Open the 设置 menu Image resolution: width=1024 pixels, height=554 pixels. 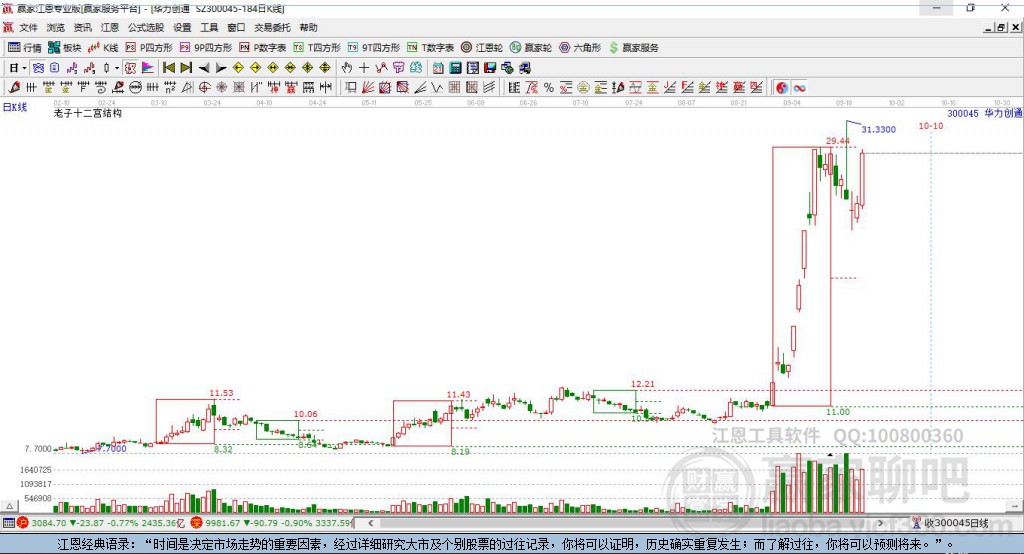coord(182,27)
